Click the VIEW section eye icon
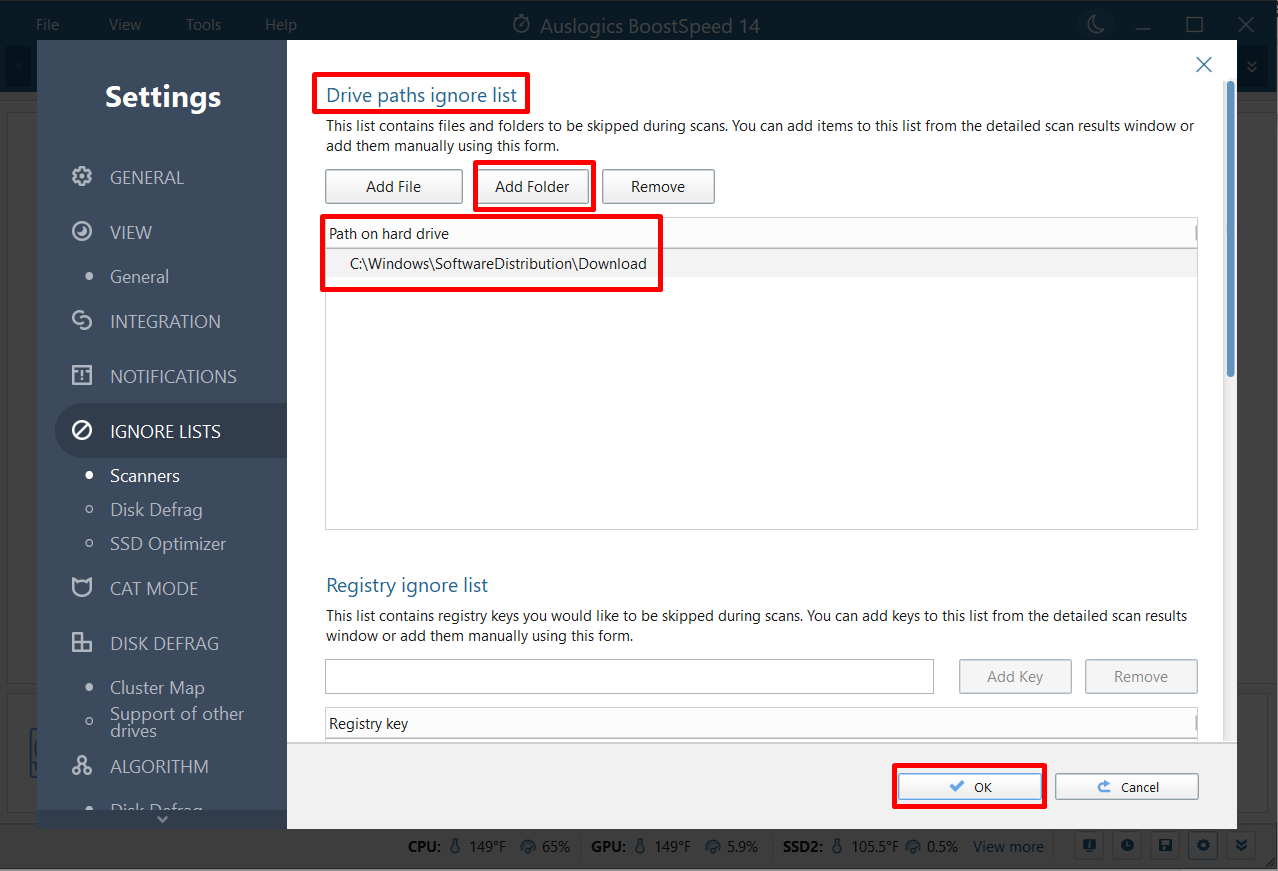Screen dimensions: 1278x871 (x=82, y=232)
